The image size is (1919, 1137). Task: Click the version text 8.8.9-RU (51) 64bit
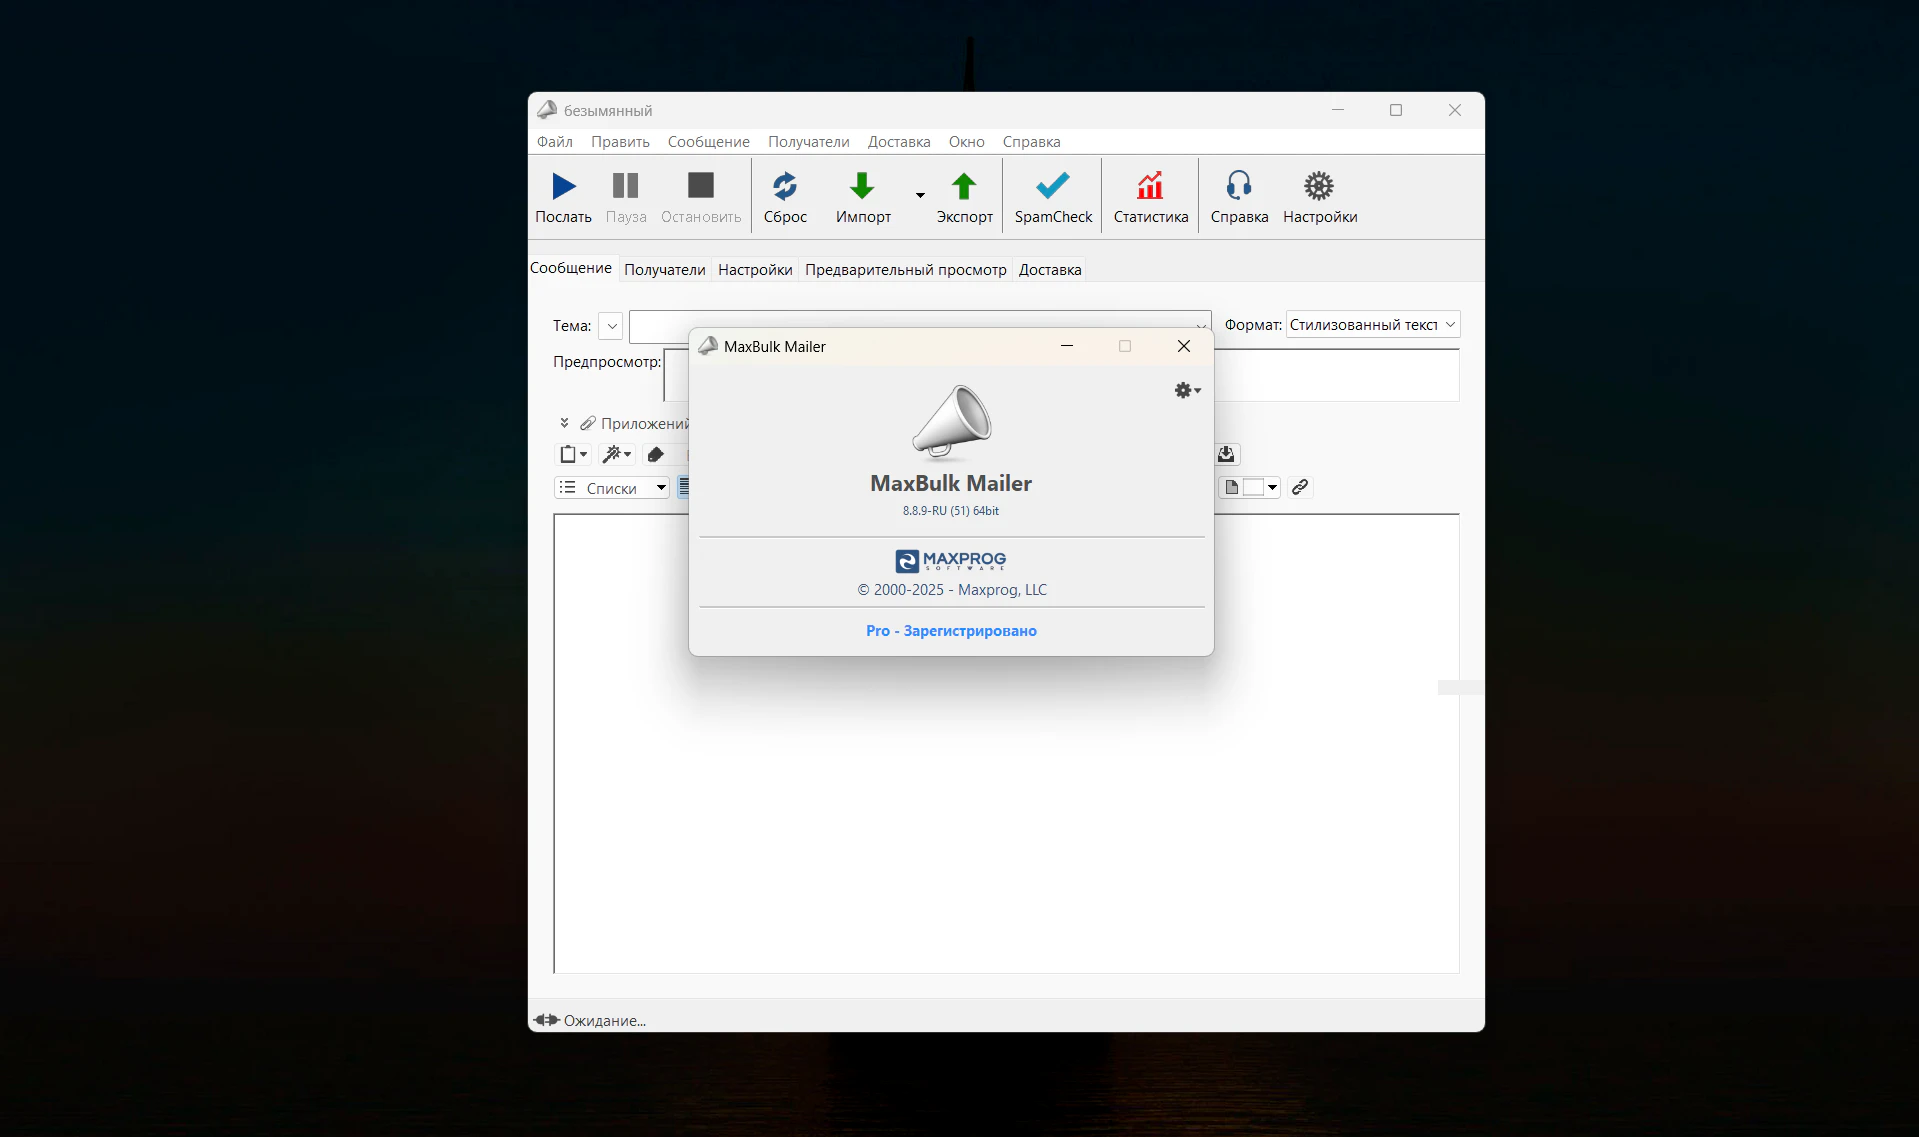(x=951, y=511)
